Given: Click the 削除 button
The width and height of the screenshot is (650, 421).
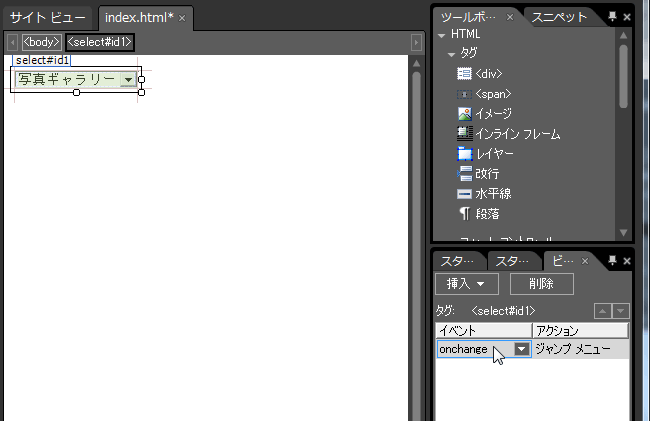Looking at the screenshot, I should point(542,284).
